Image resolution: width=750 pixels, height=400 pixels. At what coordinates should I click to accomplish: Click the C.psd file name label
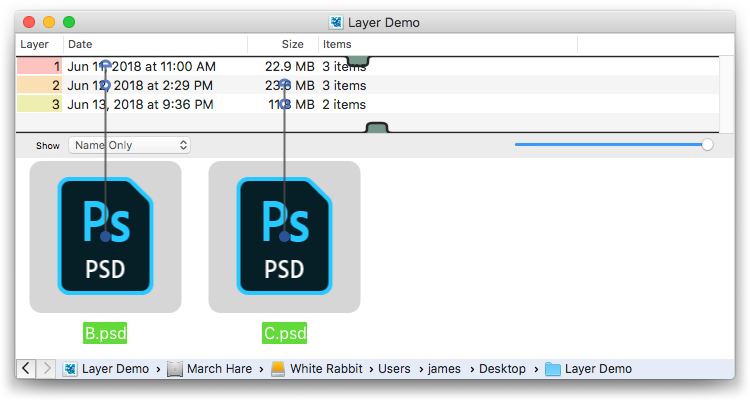[285, 333]
